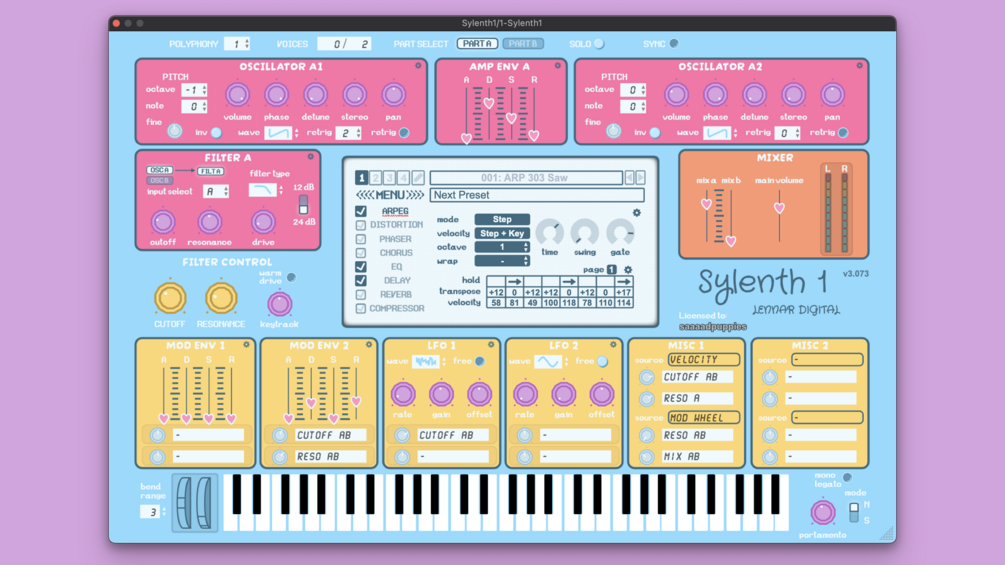Click the arpeggiator time knob

point(550,232)
